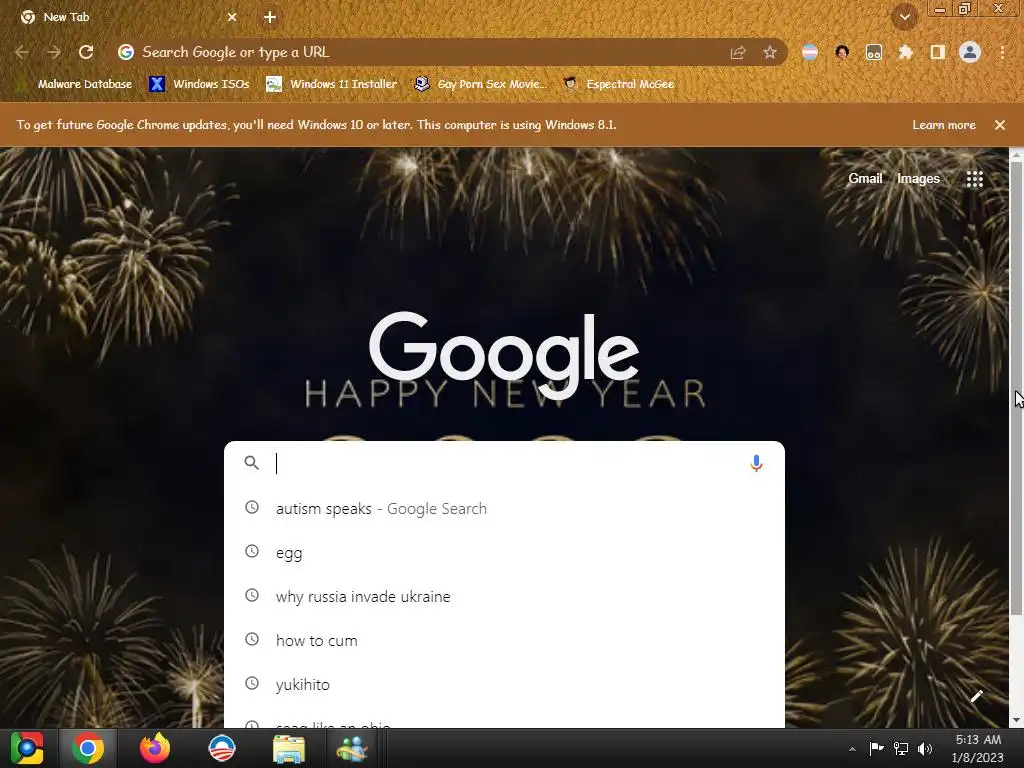Viewport: 1024px width, 768px height.
Task: Open Gmail link on new tab page
Action: [865, 178]
